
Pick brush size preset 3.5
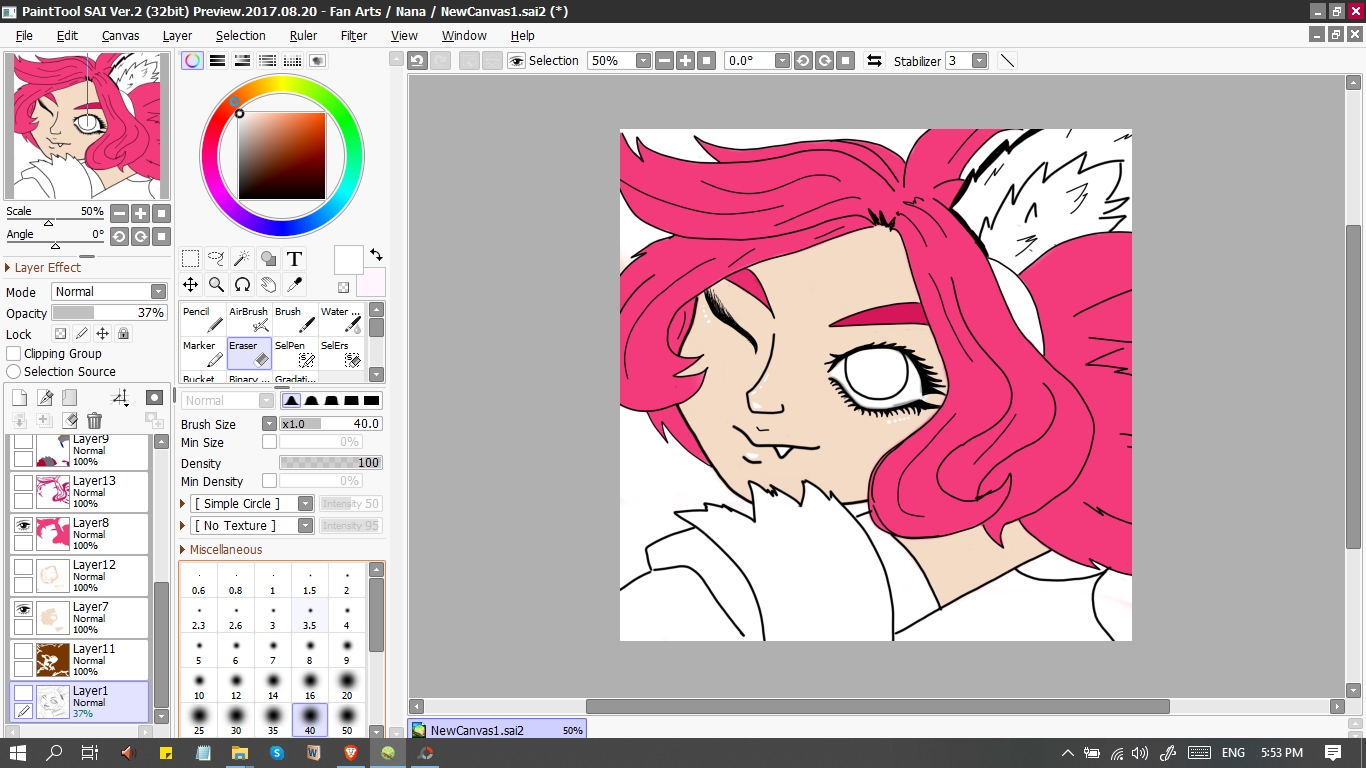tap(310, 615)
